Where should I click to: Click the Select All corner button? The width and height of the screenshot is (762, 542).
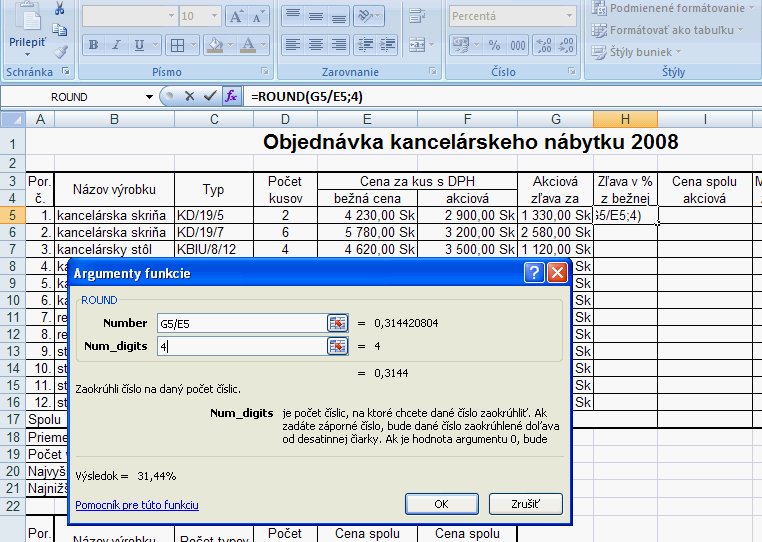point(13,119)
